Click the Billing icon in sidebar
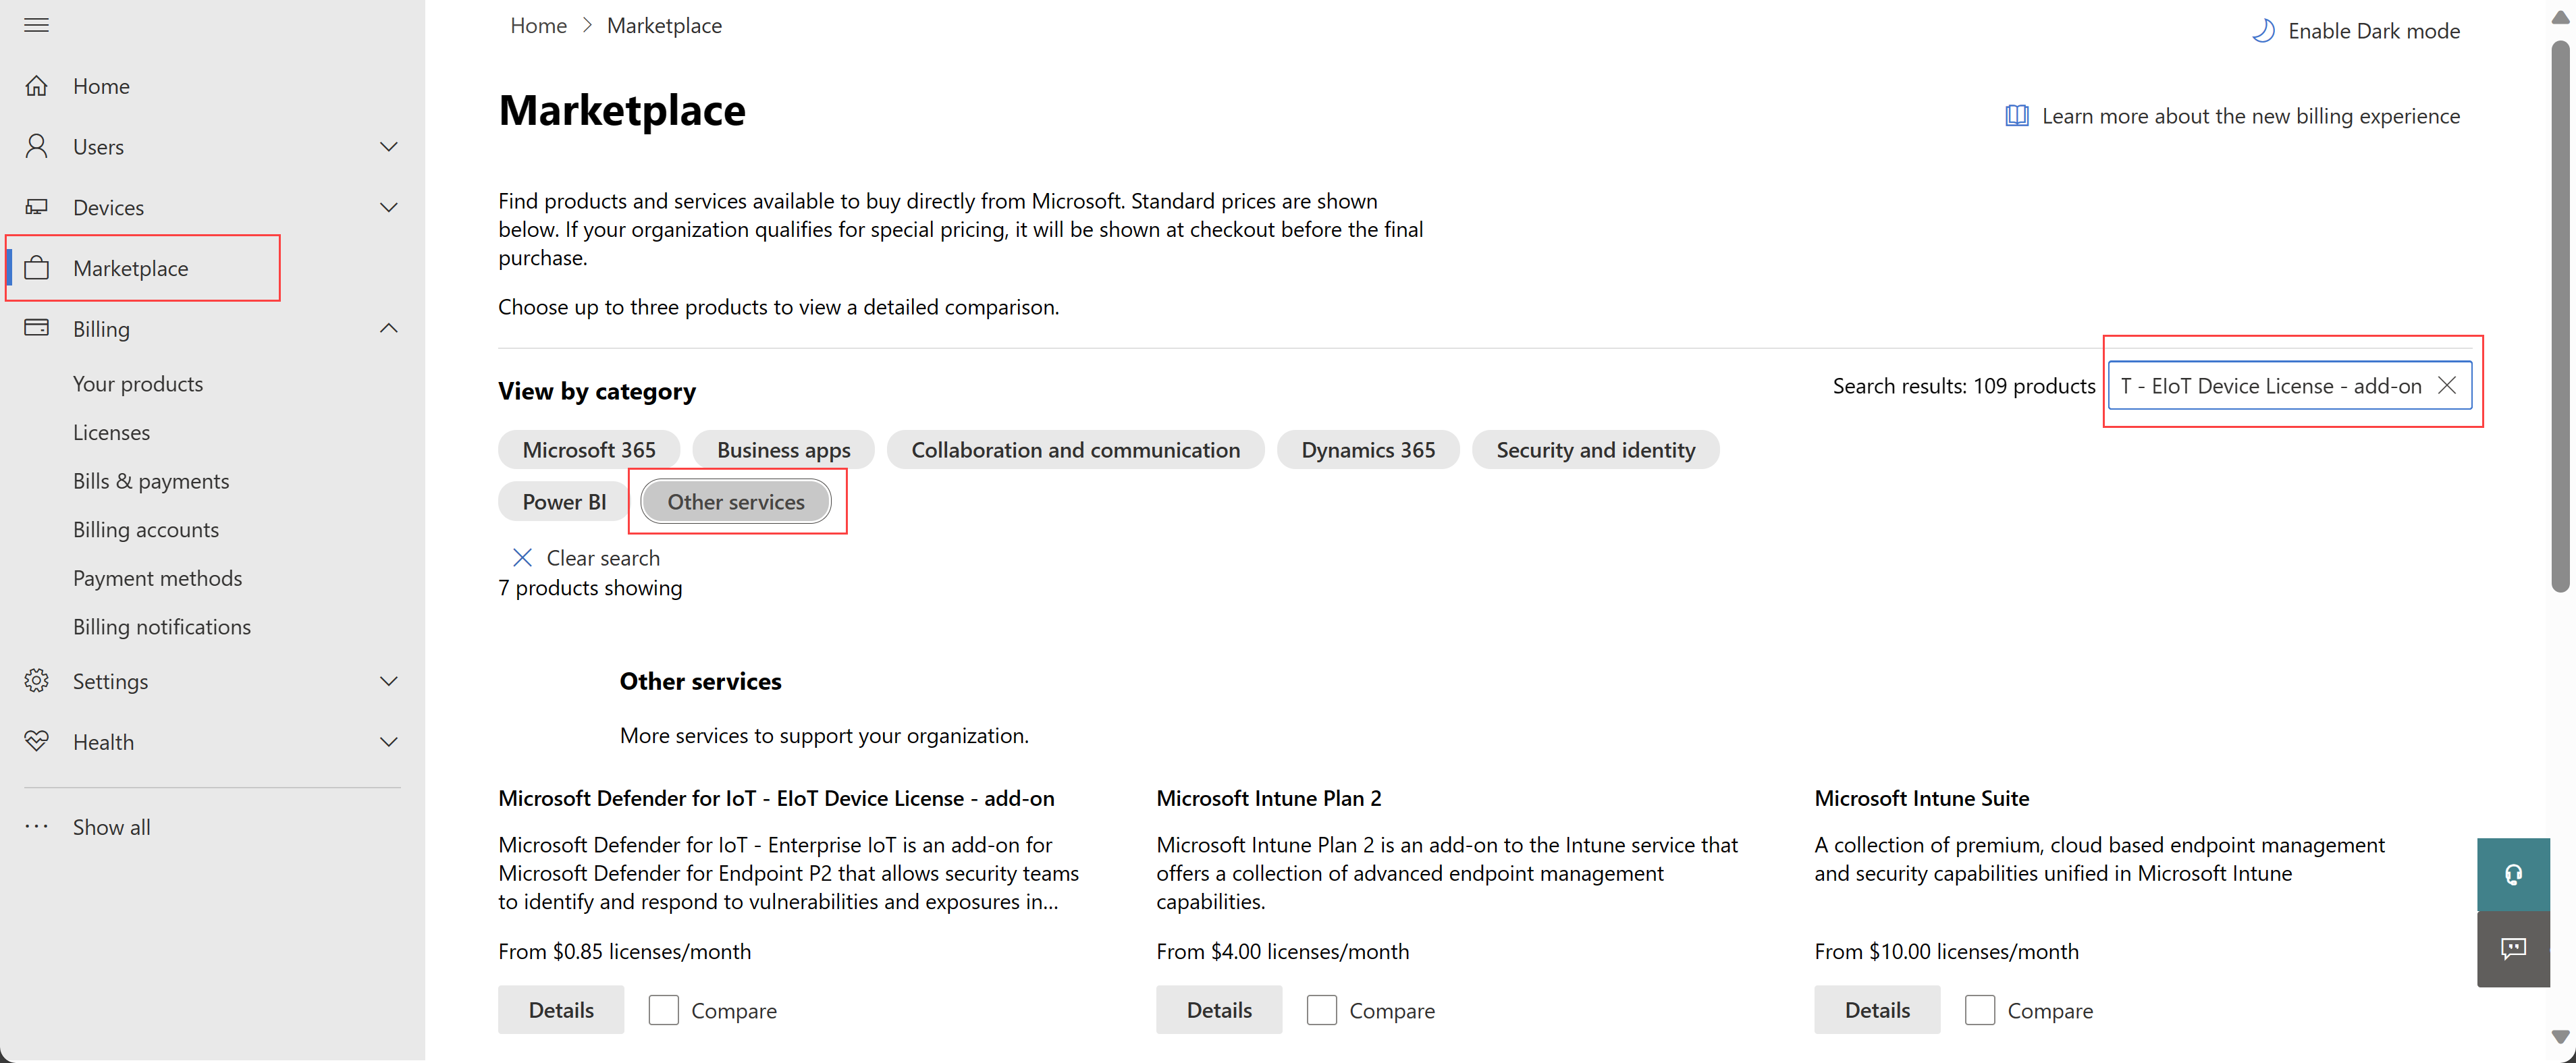This screenshot has width=2576, height=1063. coord(38,327)
